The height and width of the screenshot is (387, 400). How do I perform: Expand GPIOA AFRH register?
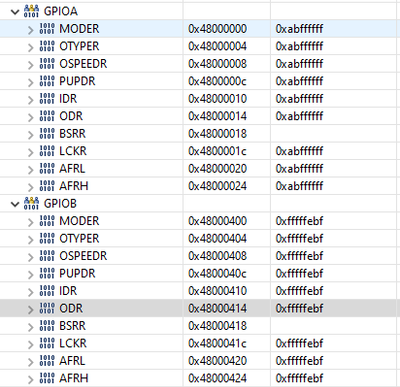(x=31, y=187)
